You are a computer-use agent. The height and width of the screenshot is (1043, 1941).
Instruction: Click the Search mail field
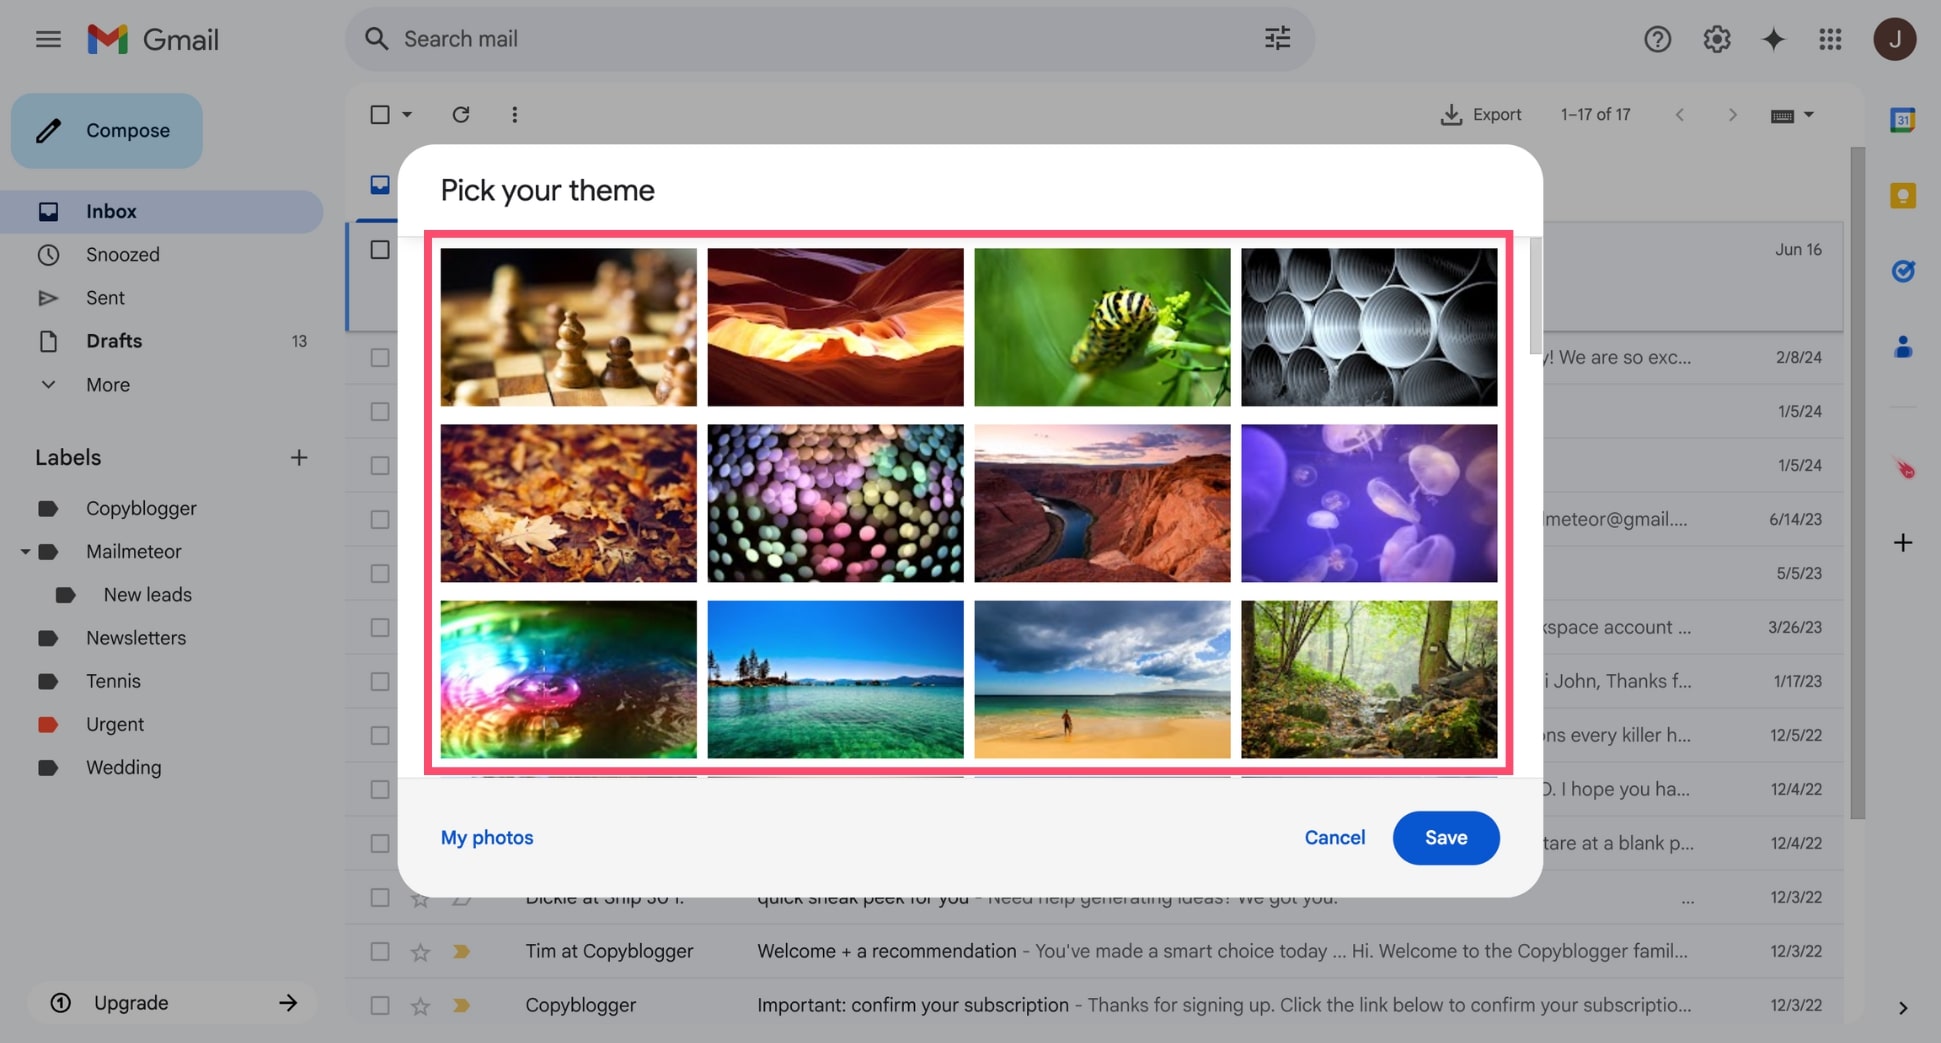point(830,39)
